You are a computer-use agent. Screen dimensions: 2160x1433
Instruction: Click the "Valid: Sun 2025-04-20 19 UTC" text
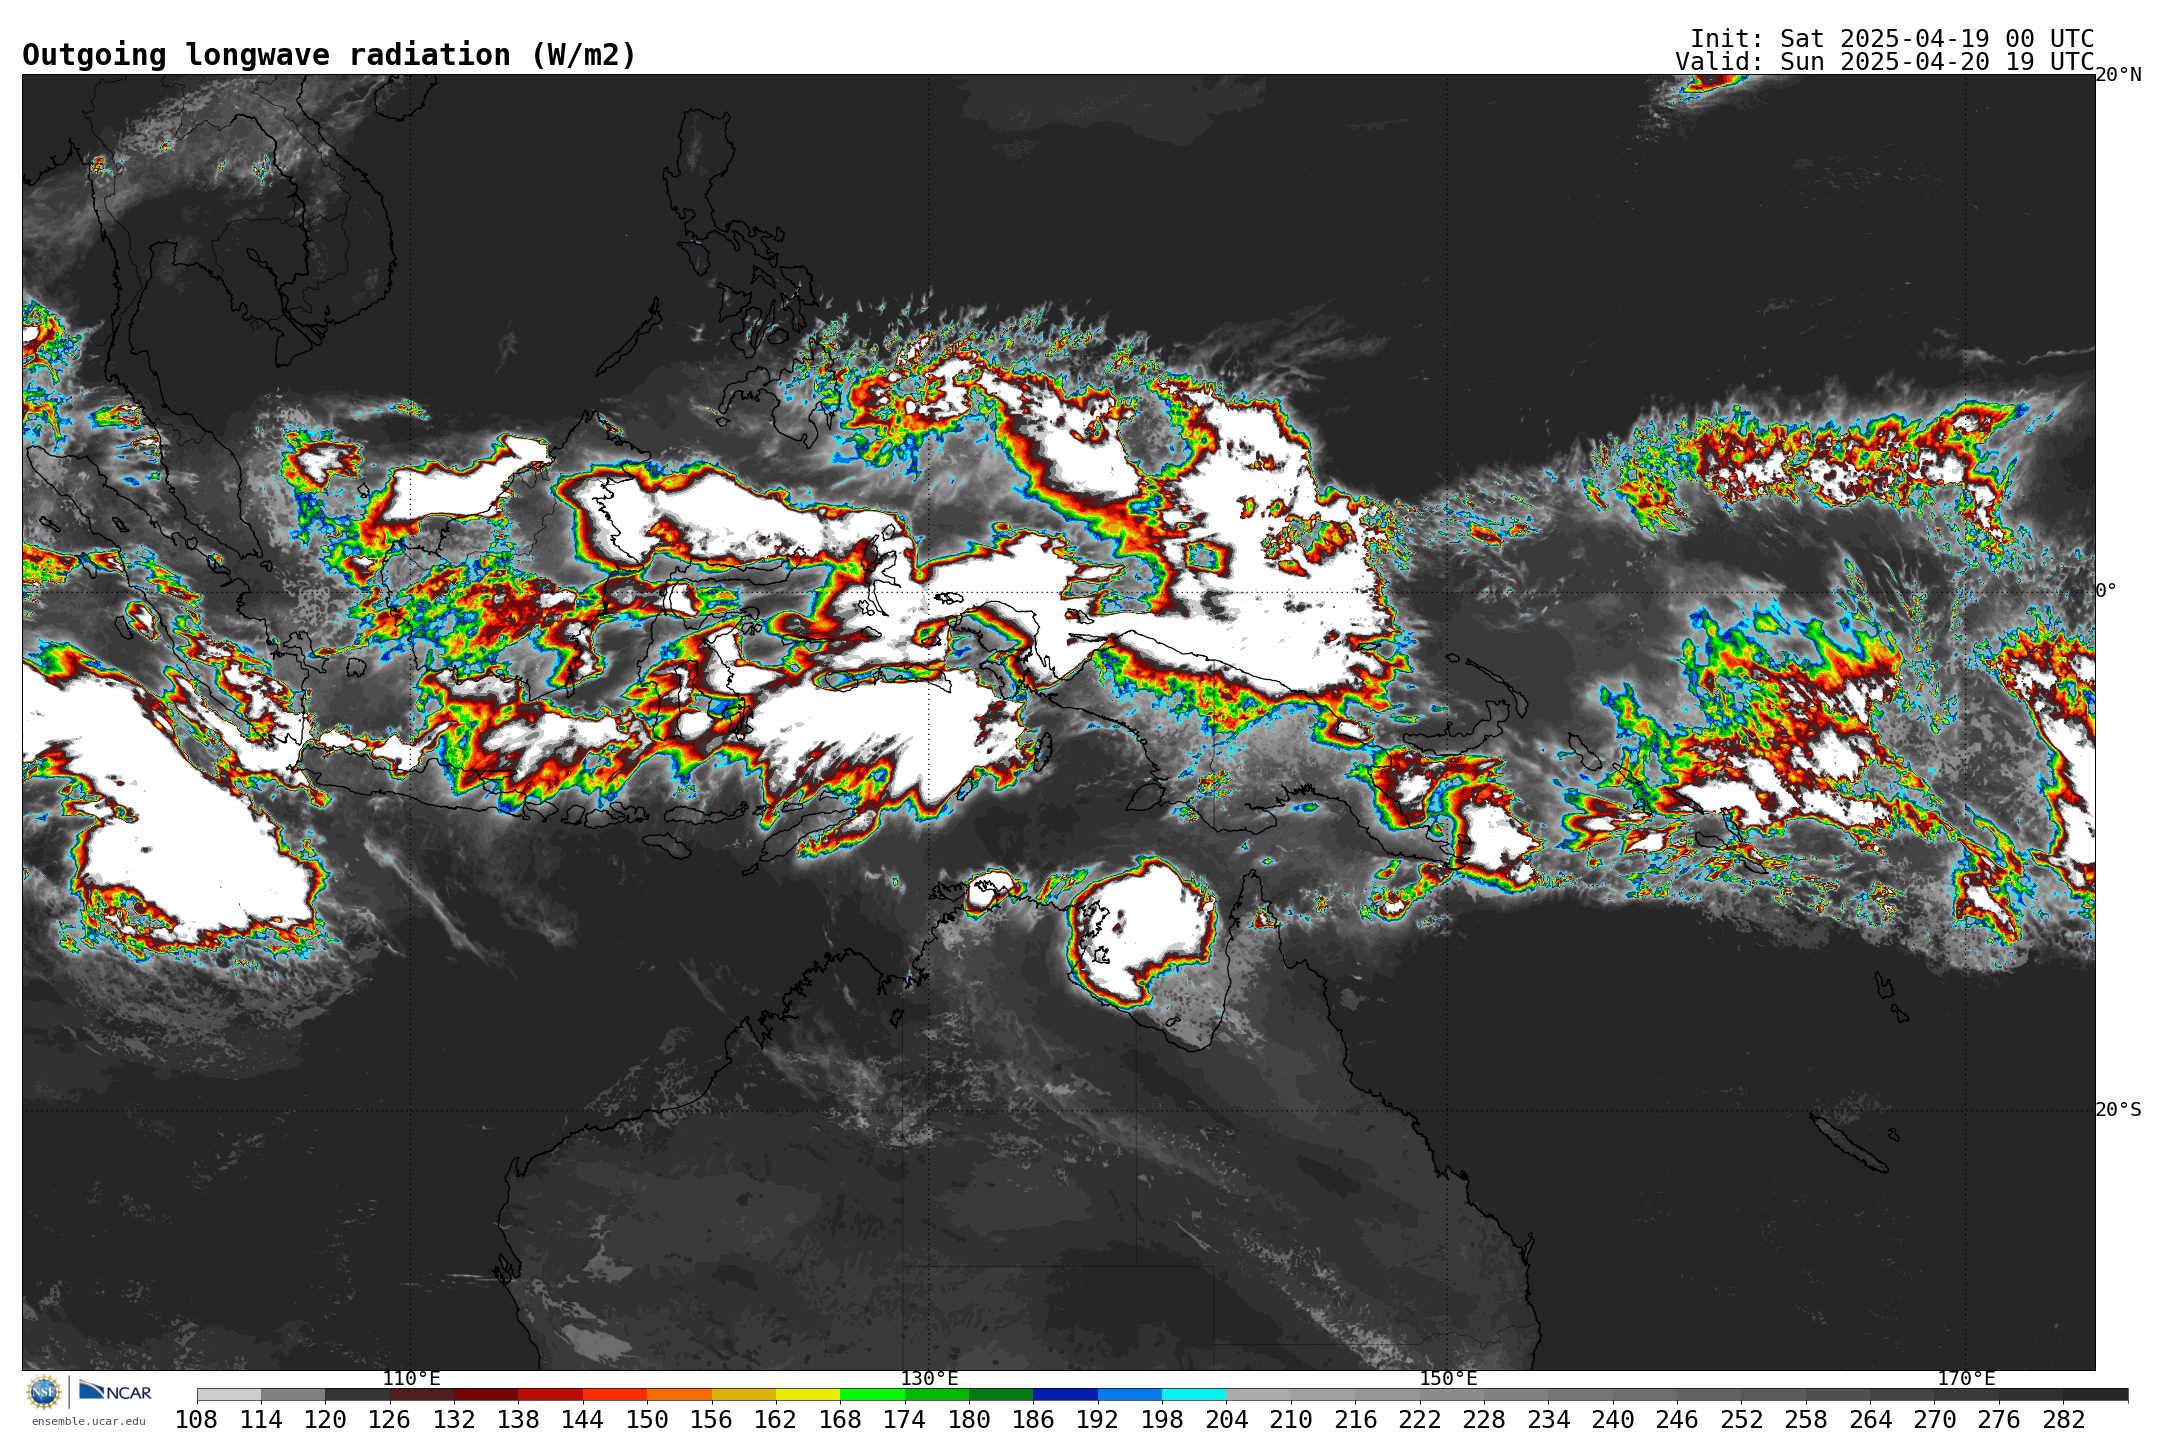1884,62
